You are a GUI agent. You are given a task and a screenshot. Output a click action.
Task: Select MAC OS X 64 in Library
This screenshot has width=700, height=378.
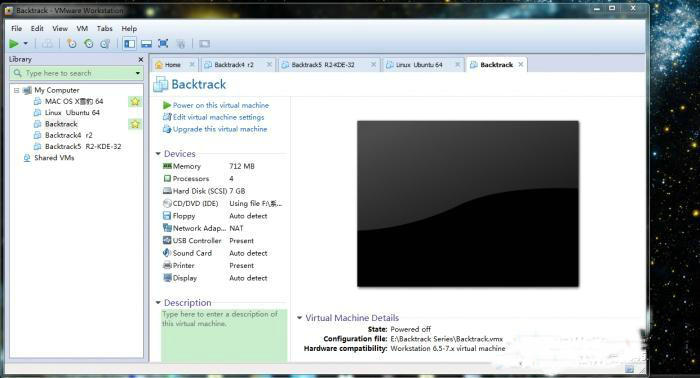coord(74,101)
